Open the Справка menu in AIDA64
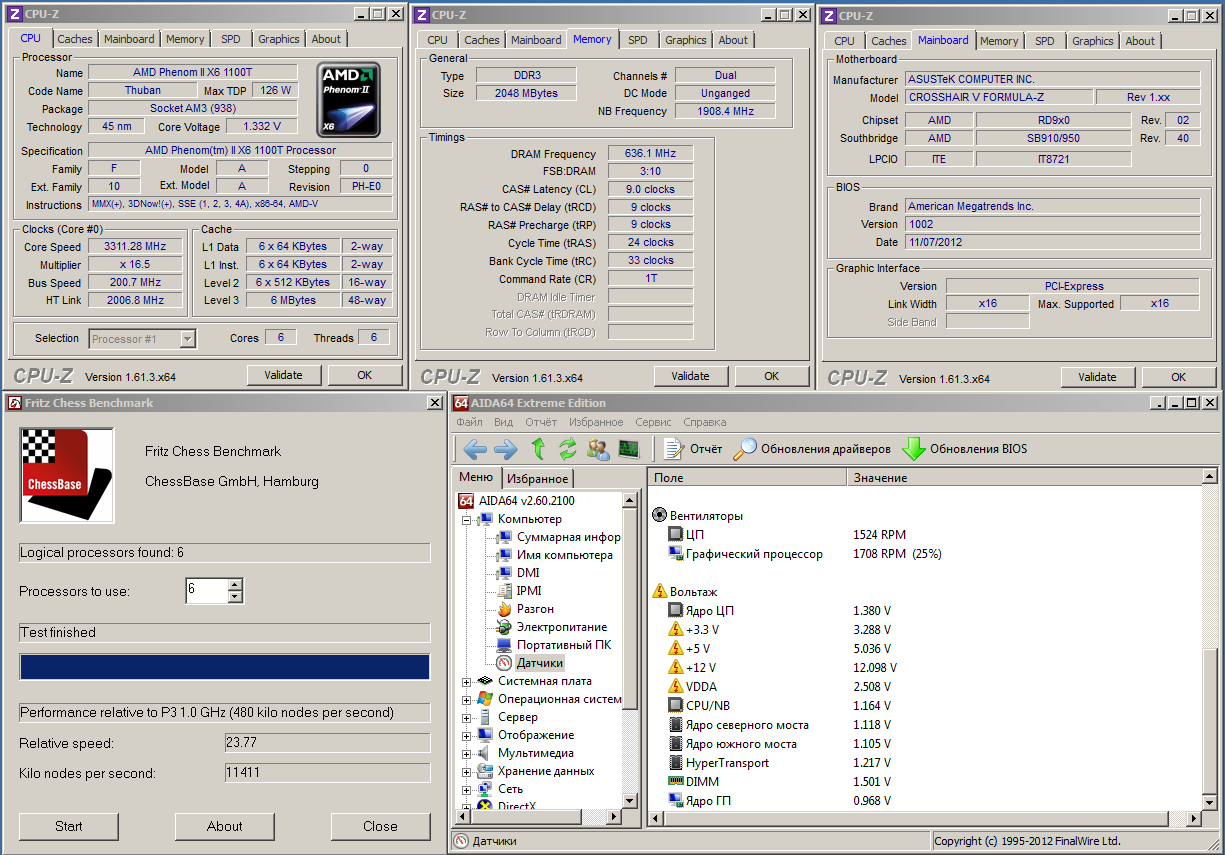Image resolution: width=1225 pixels, height=855 pixels. (704, 422)
